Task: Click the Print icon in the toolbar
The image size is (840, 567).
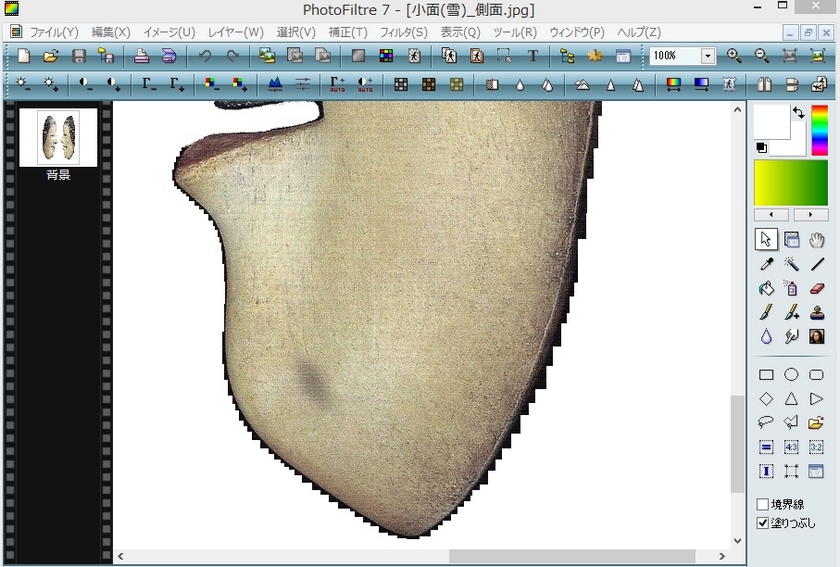Action: pyautogui.click(x=141, y=56)
